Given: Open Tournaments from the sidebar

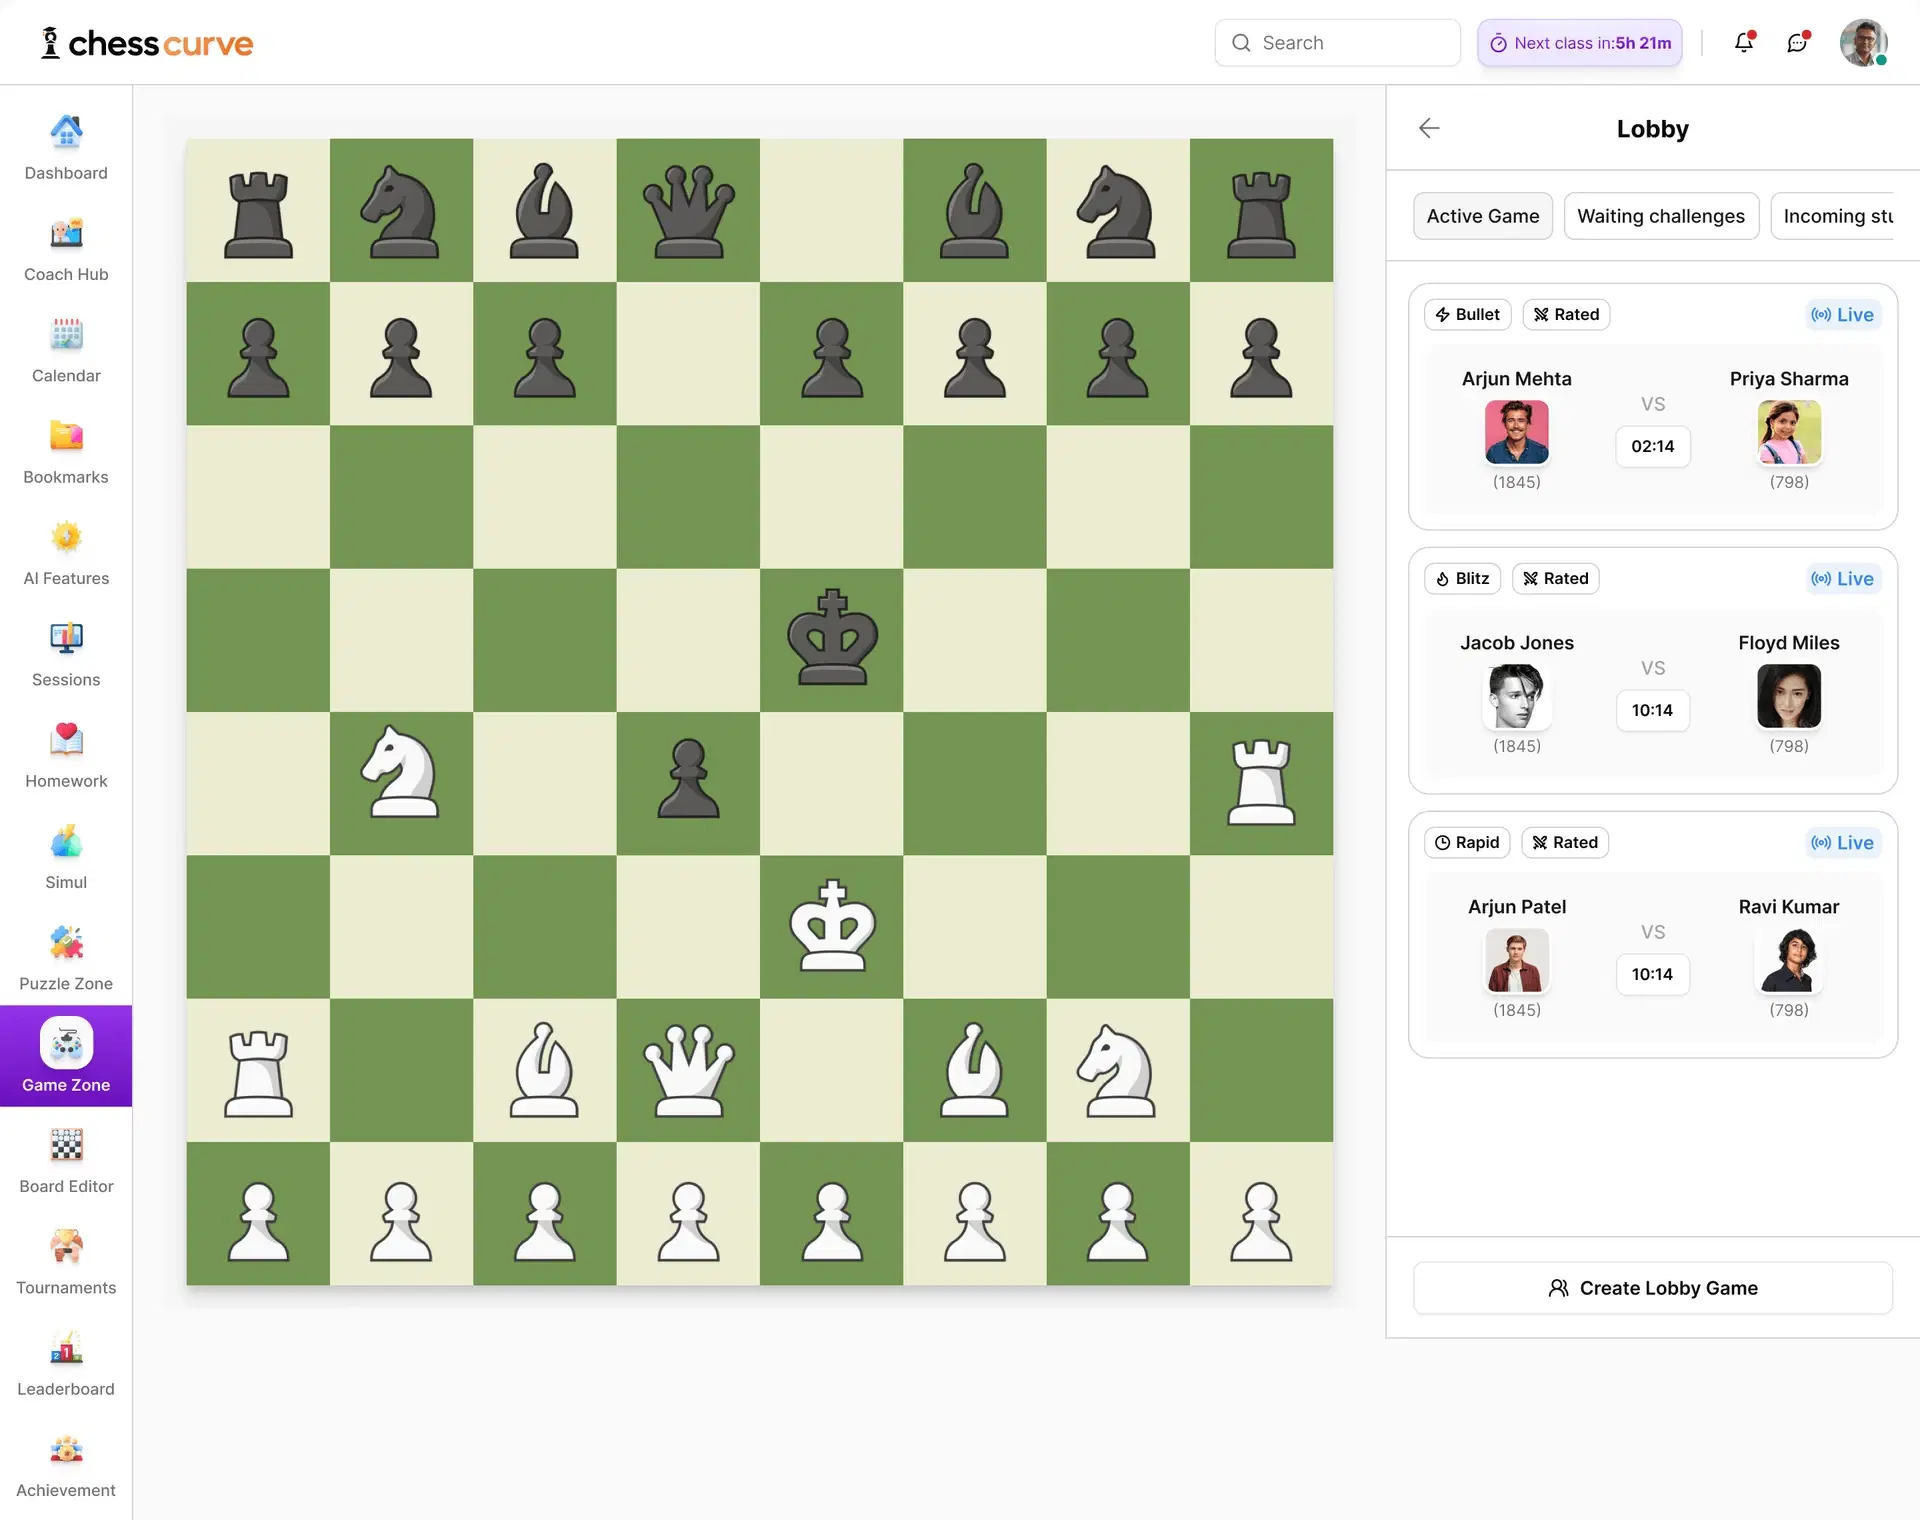Looking at the screenshot, I should coord(66,1262).
